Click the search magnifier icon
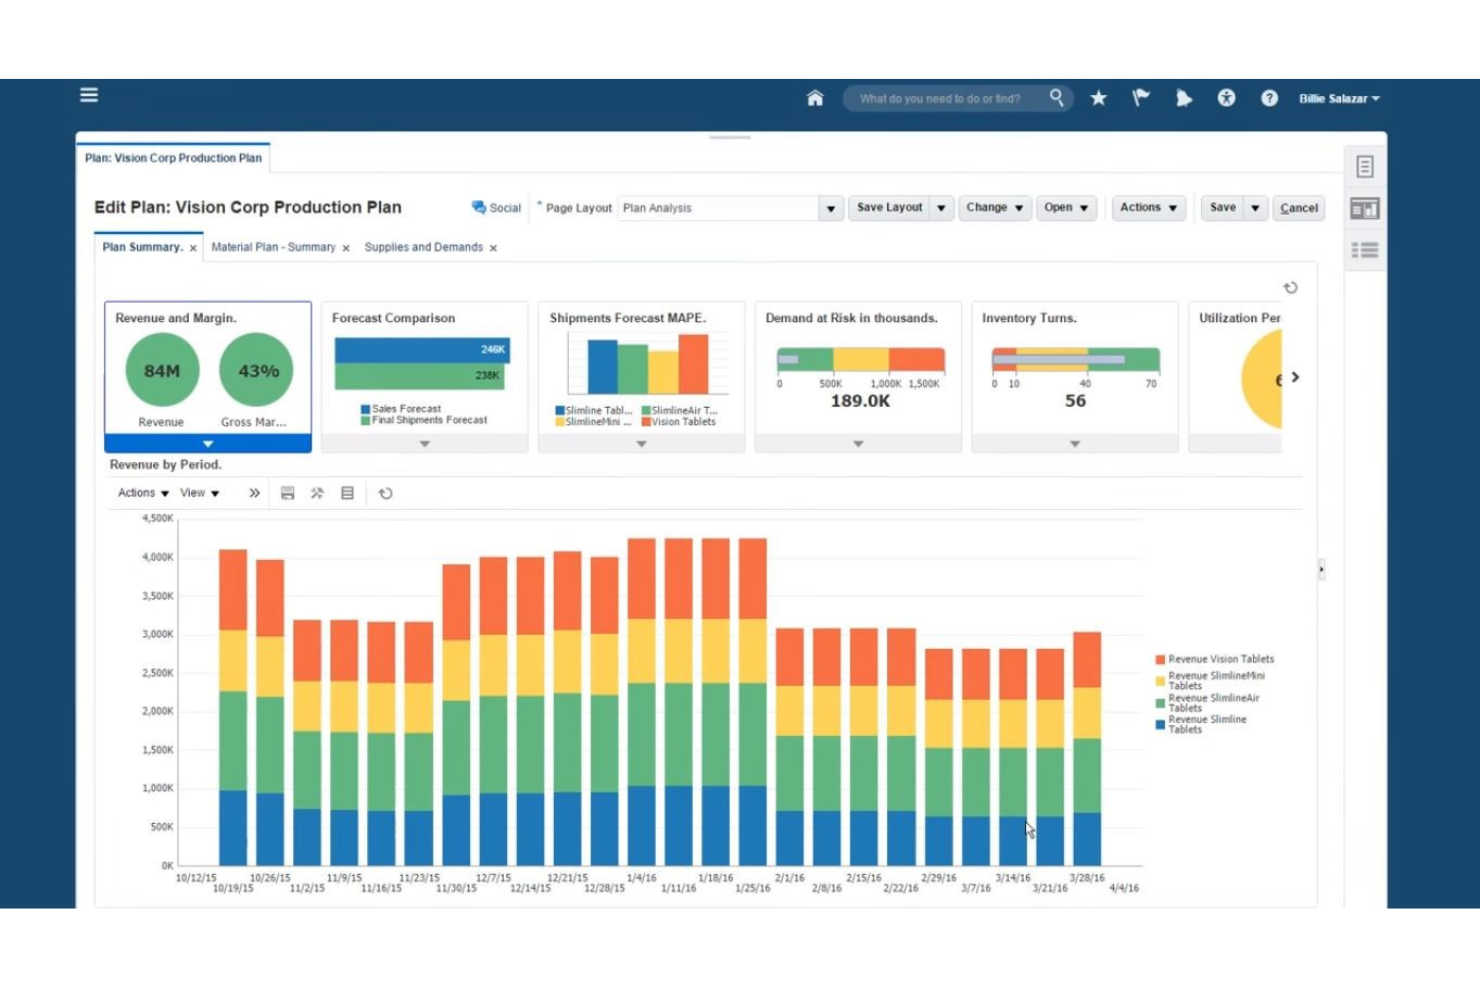Image resolution: width=1480 pixels, height=987 pixels. pyautogui.click(x=1057, y=97)
